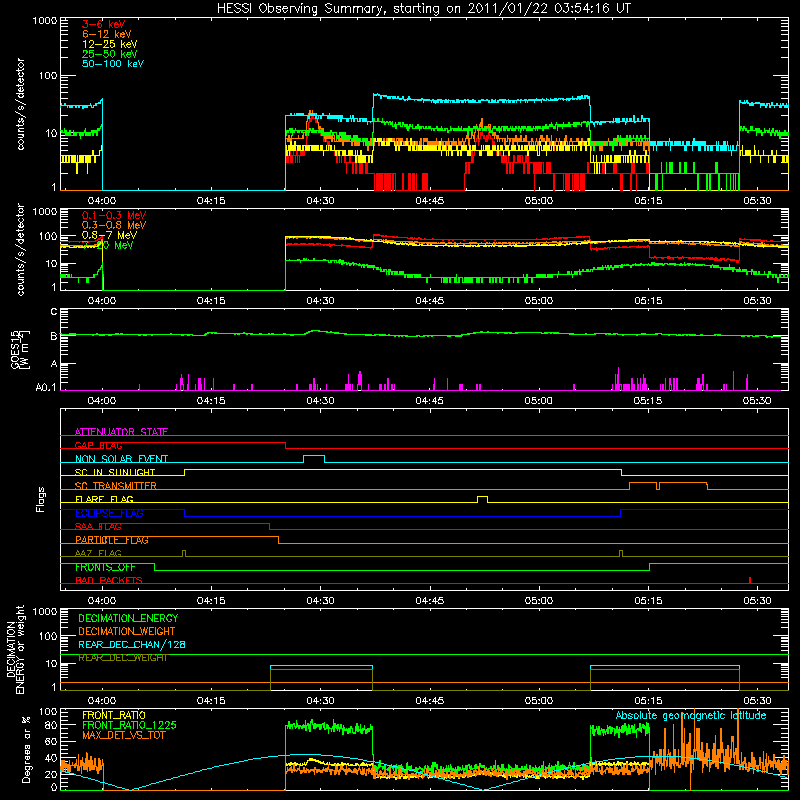This screenshot has height=800, width=800.
Task: Click the 05:00 tick under the MeV count-rate panel
Action: (x=539, y=301)
